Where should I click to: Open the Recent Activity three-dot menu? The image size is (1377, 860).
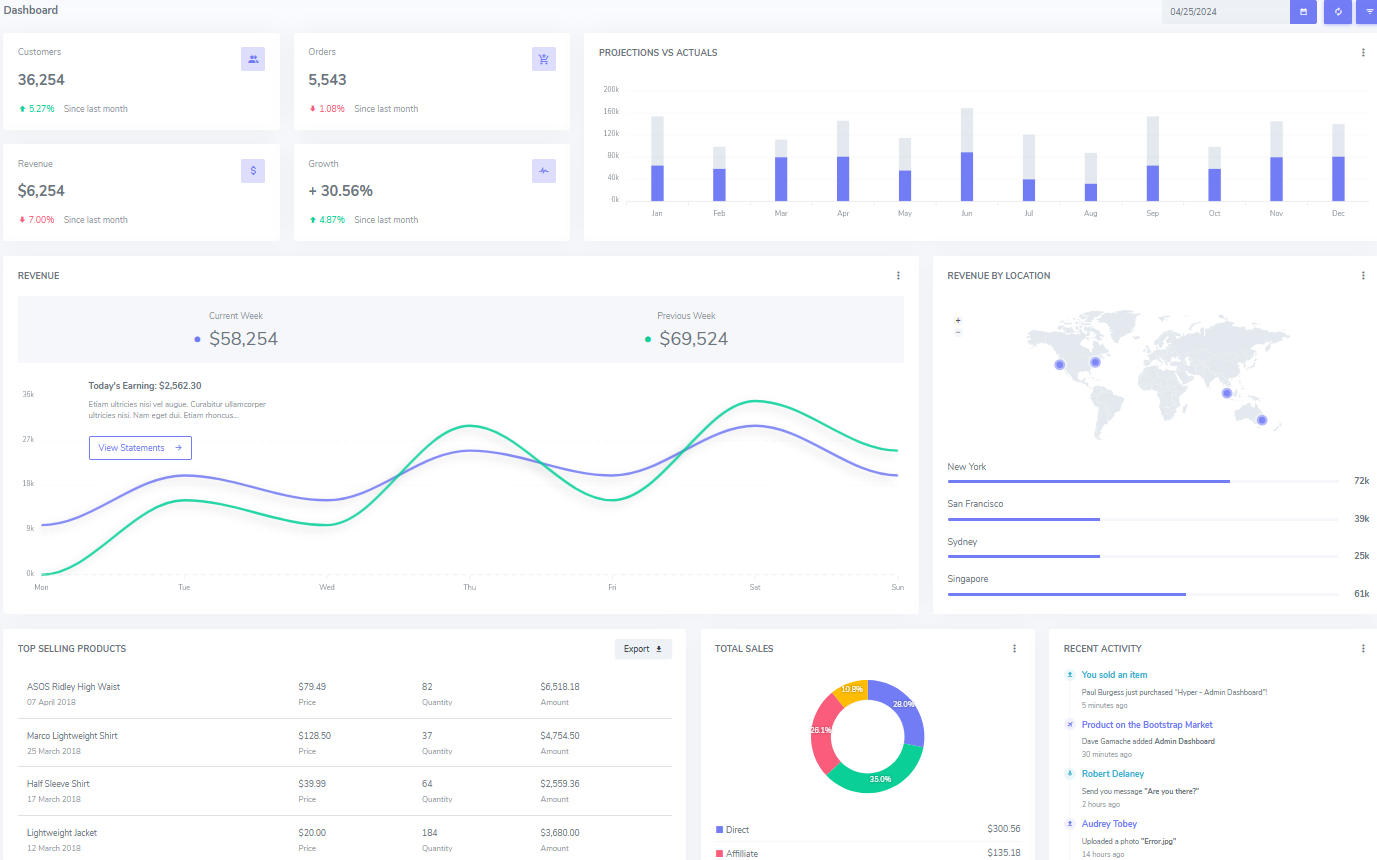pos(1363,649)
